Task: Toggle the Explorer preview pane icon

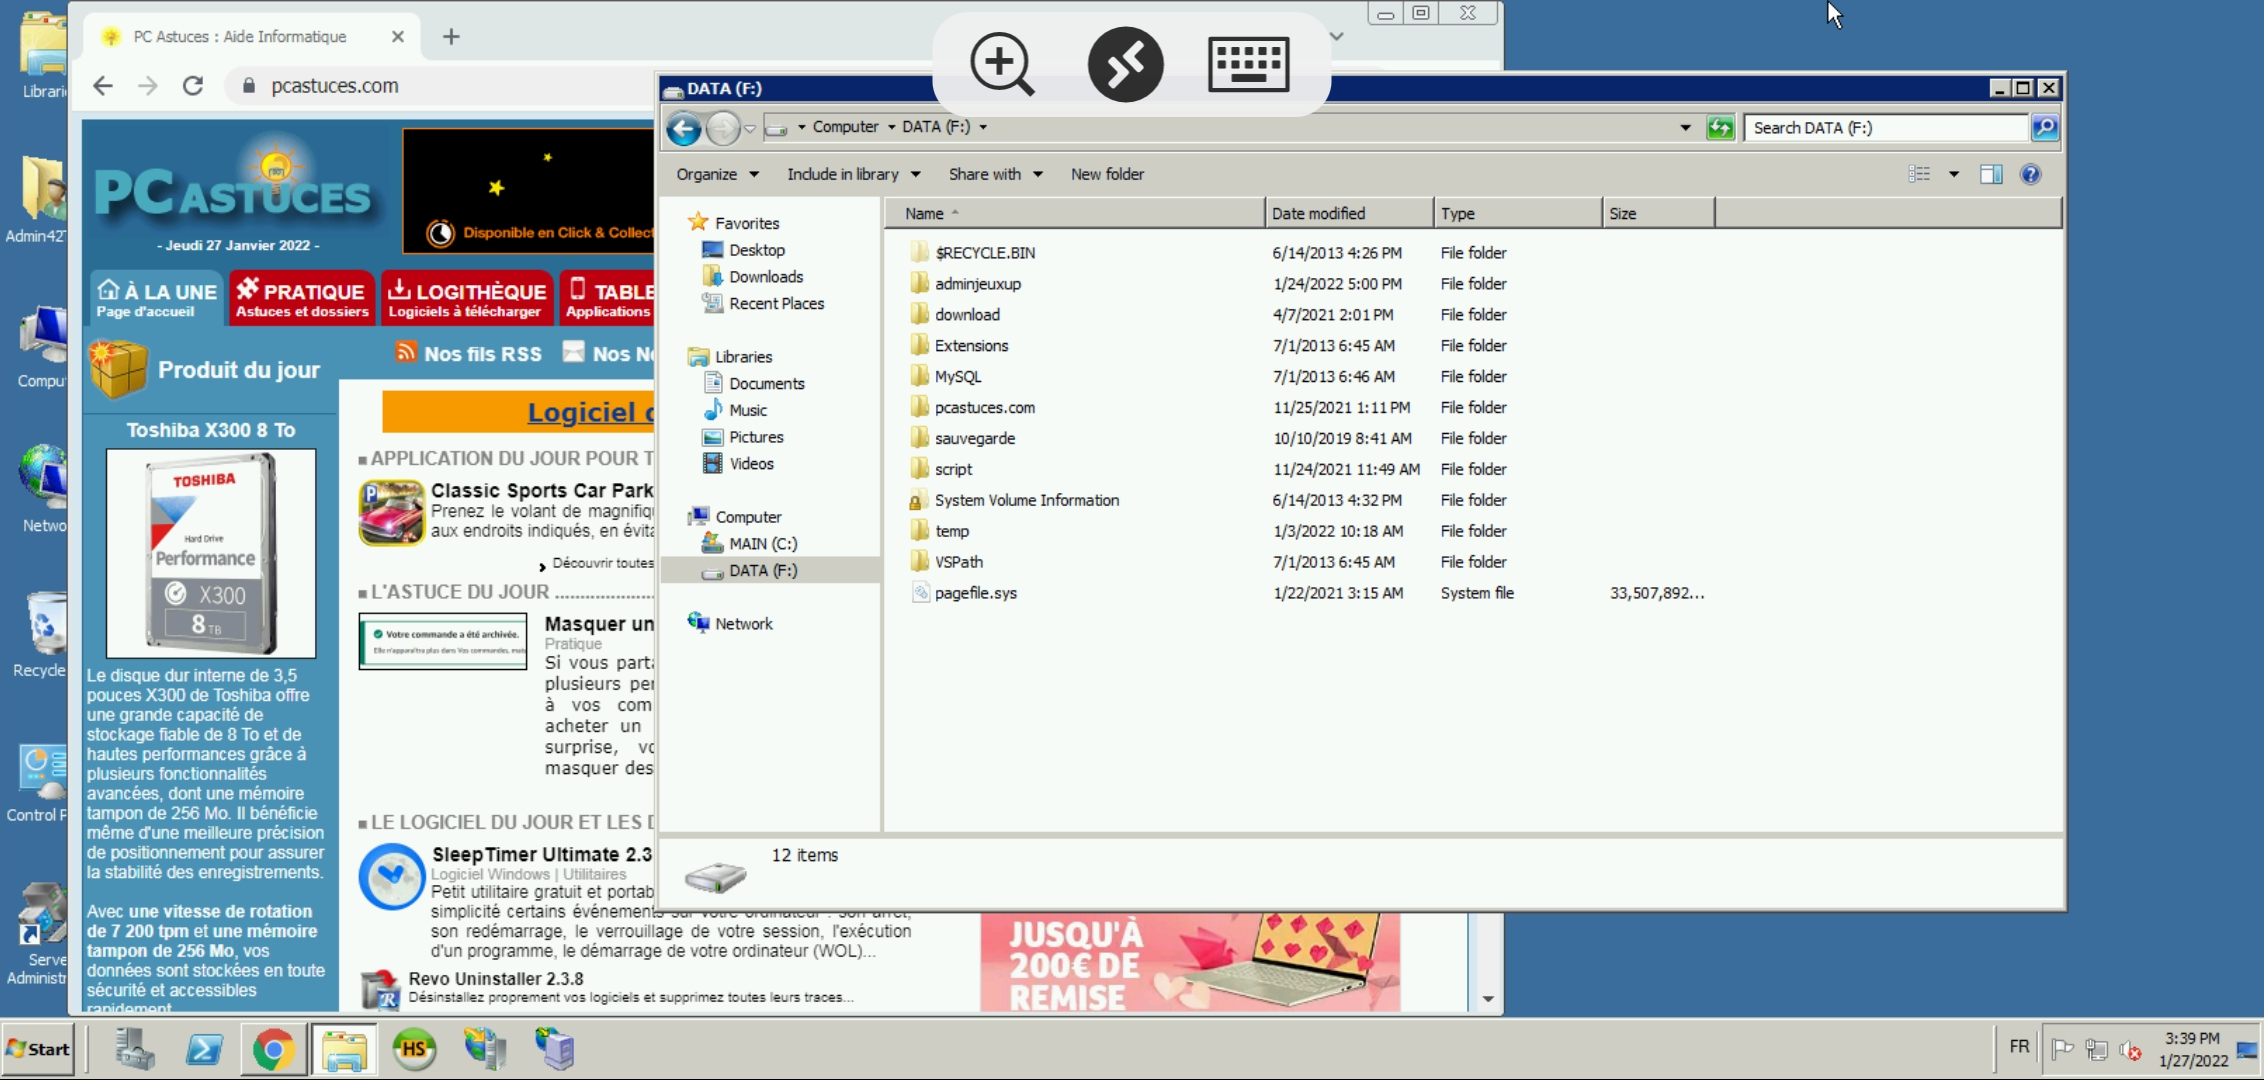Action: click(x=1991, y=174)
